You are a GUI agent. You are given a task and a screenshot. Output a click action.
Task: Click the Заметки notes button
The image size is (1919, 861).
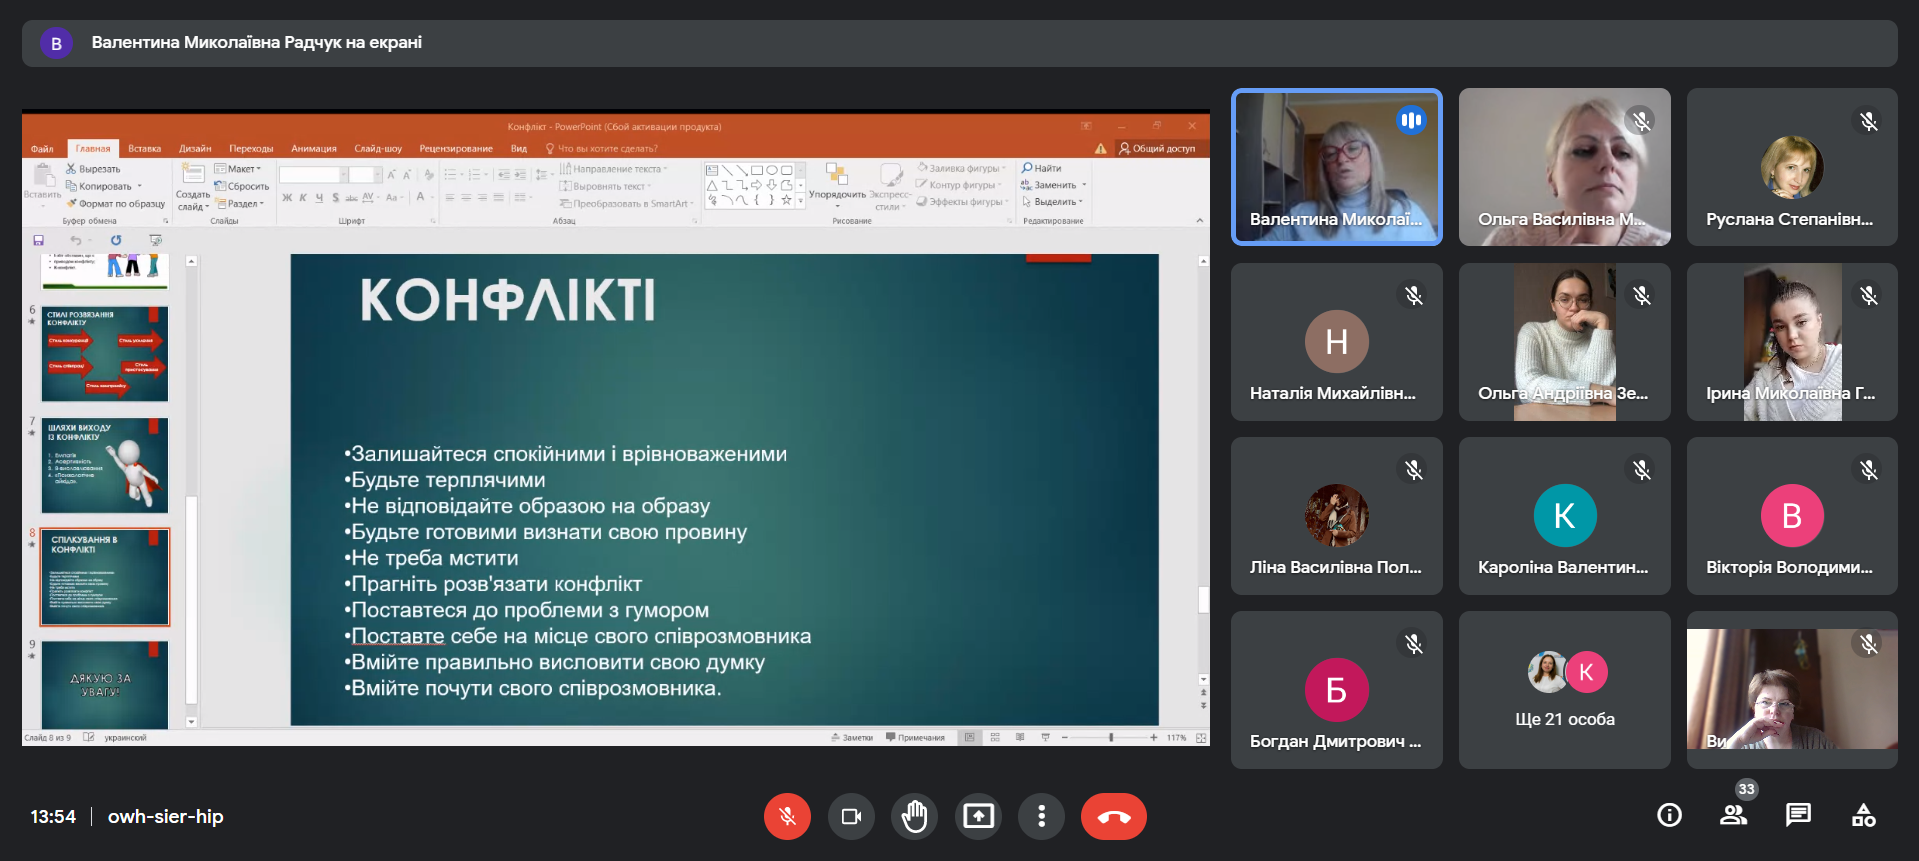point(852,738)
